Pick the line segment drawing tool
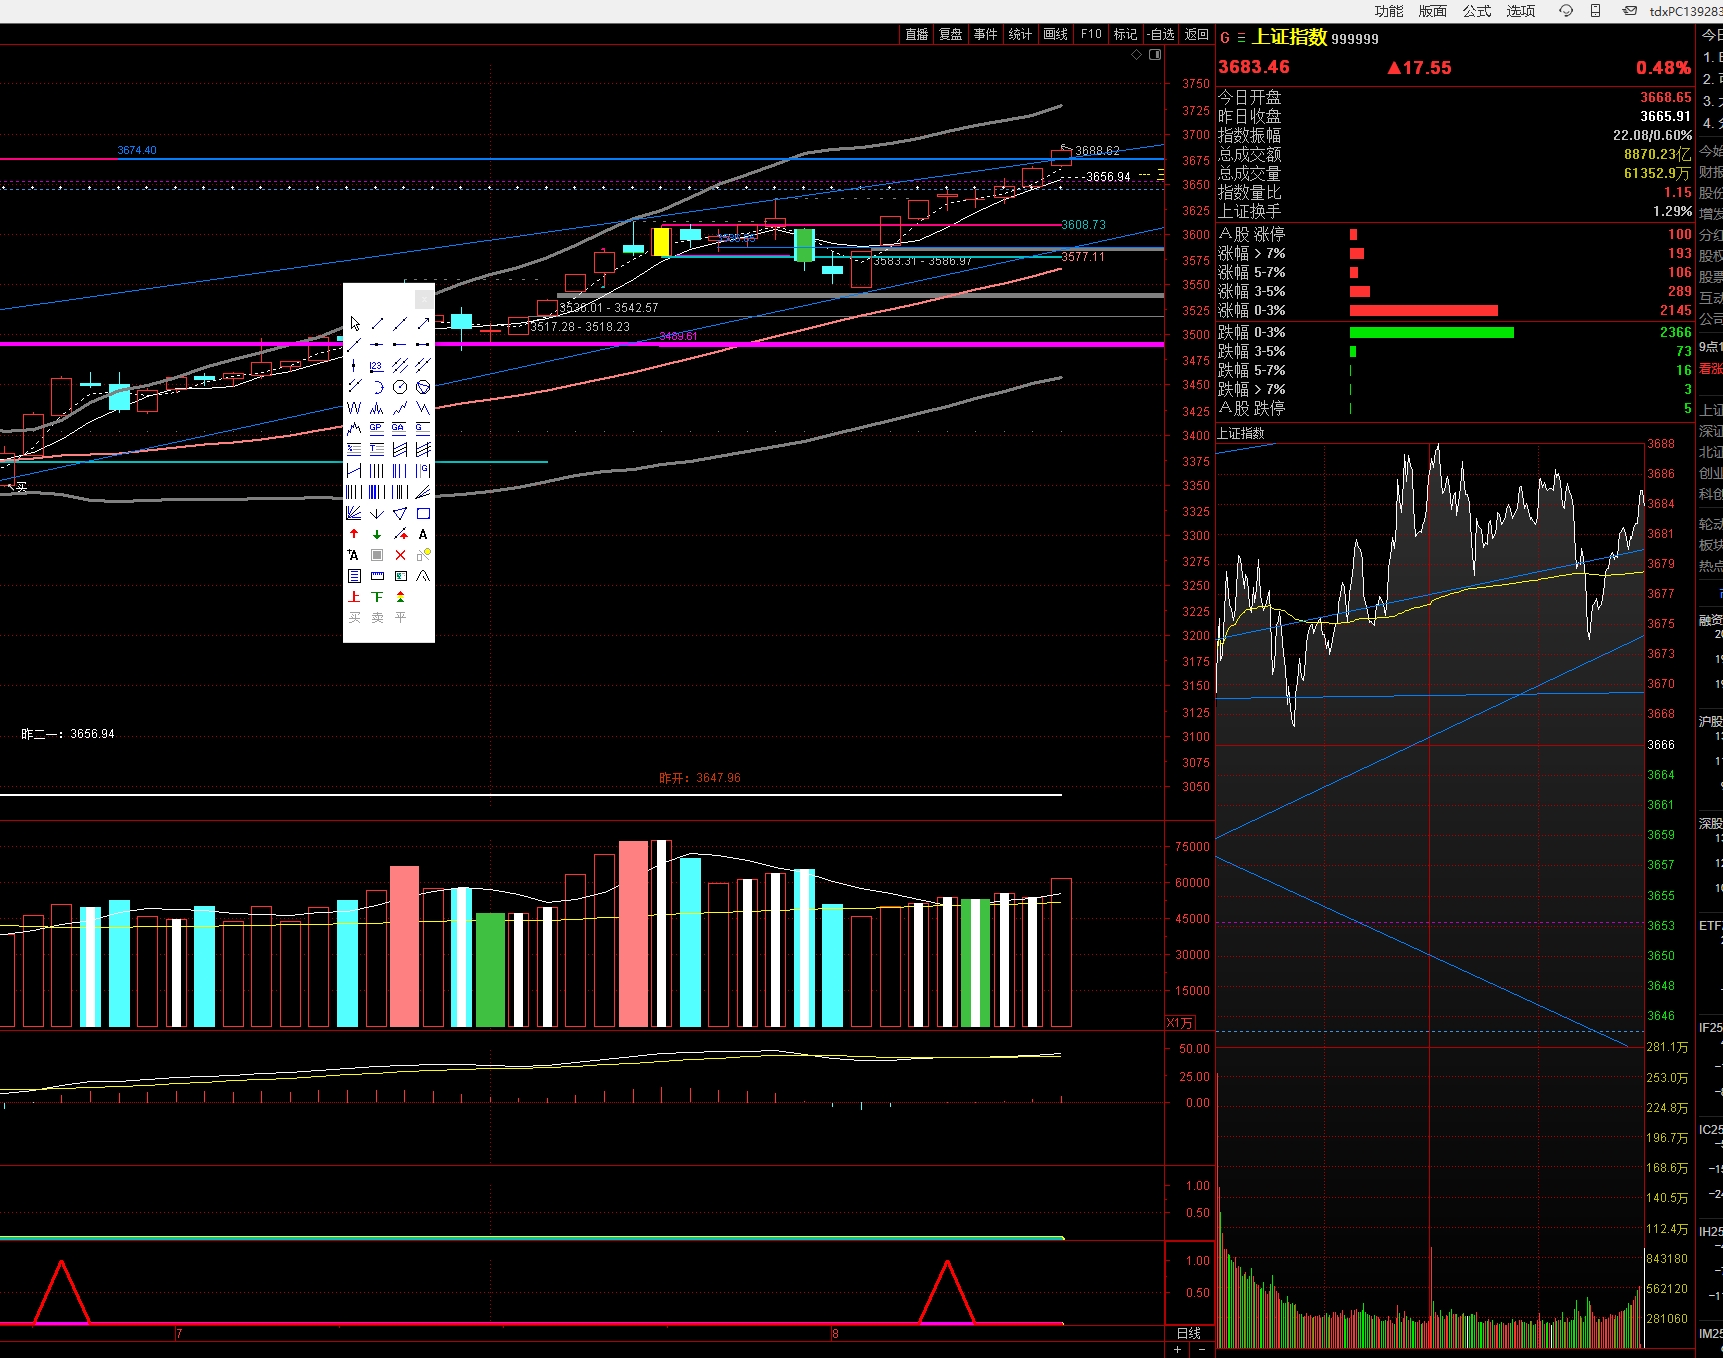 coord(377,323)
